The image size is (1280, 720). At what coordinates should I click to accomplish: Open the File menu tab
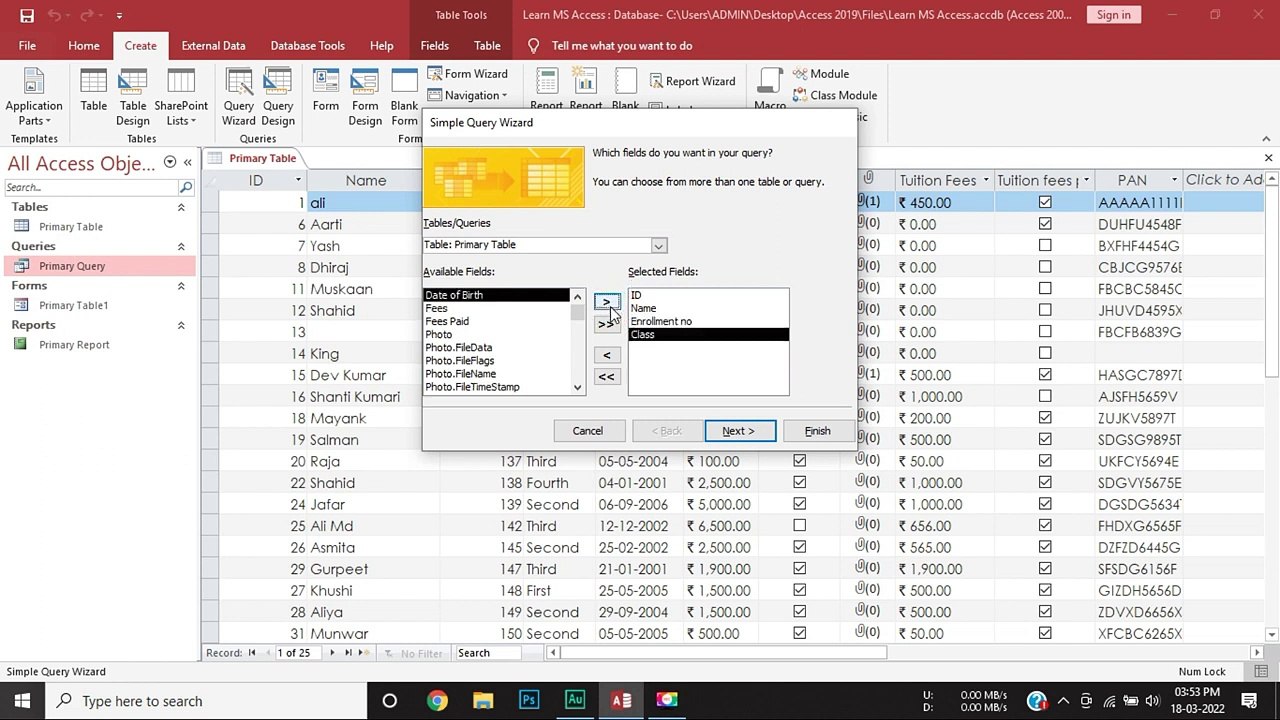[27, 46]
